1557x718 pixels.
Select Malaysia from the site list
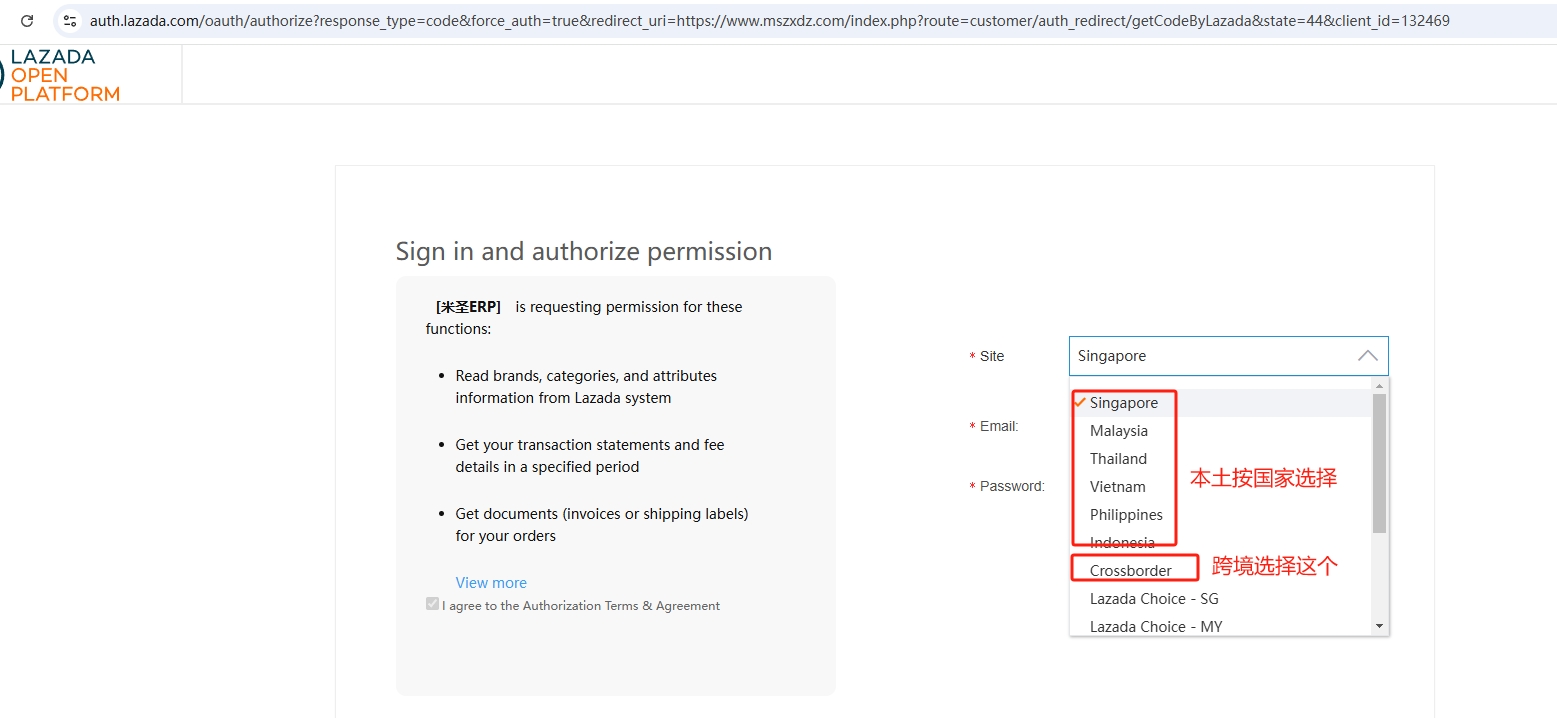pyautogui.click(x=1118, y=431)
